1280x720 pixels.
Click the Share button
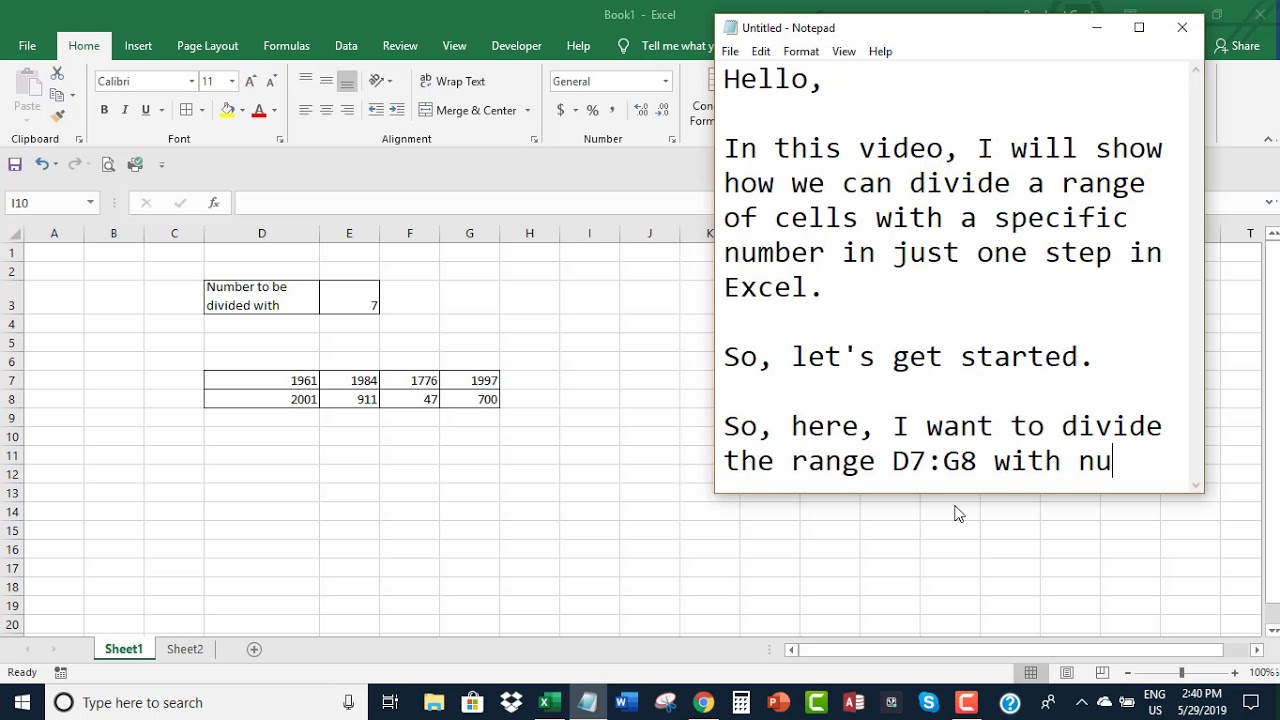[x=1237, y=46]
